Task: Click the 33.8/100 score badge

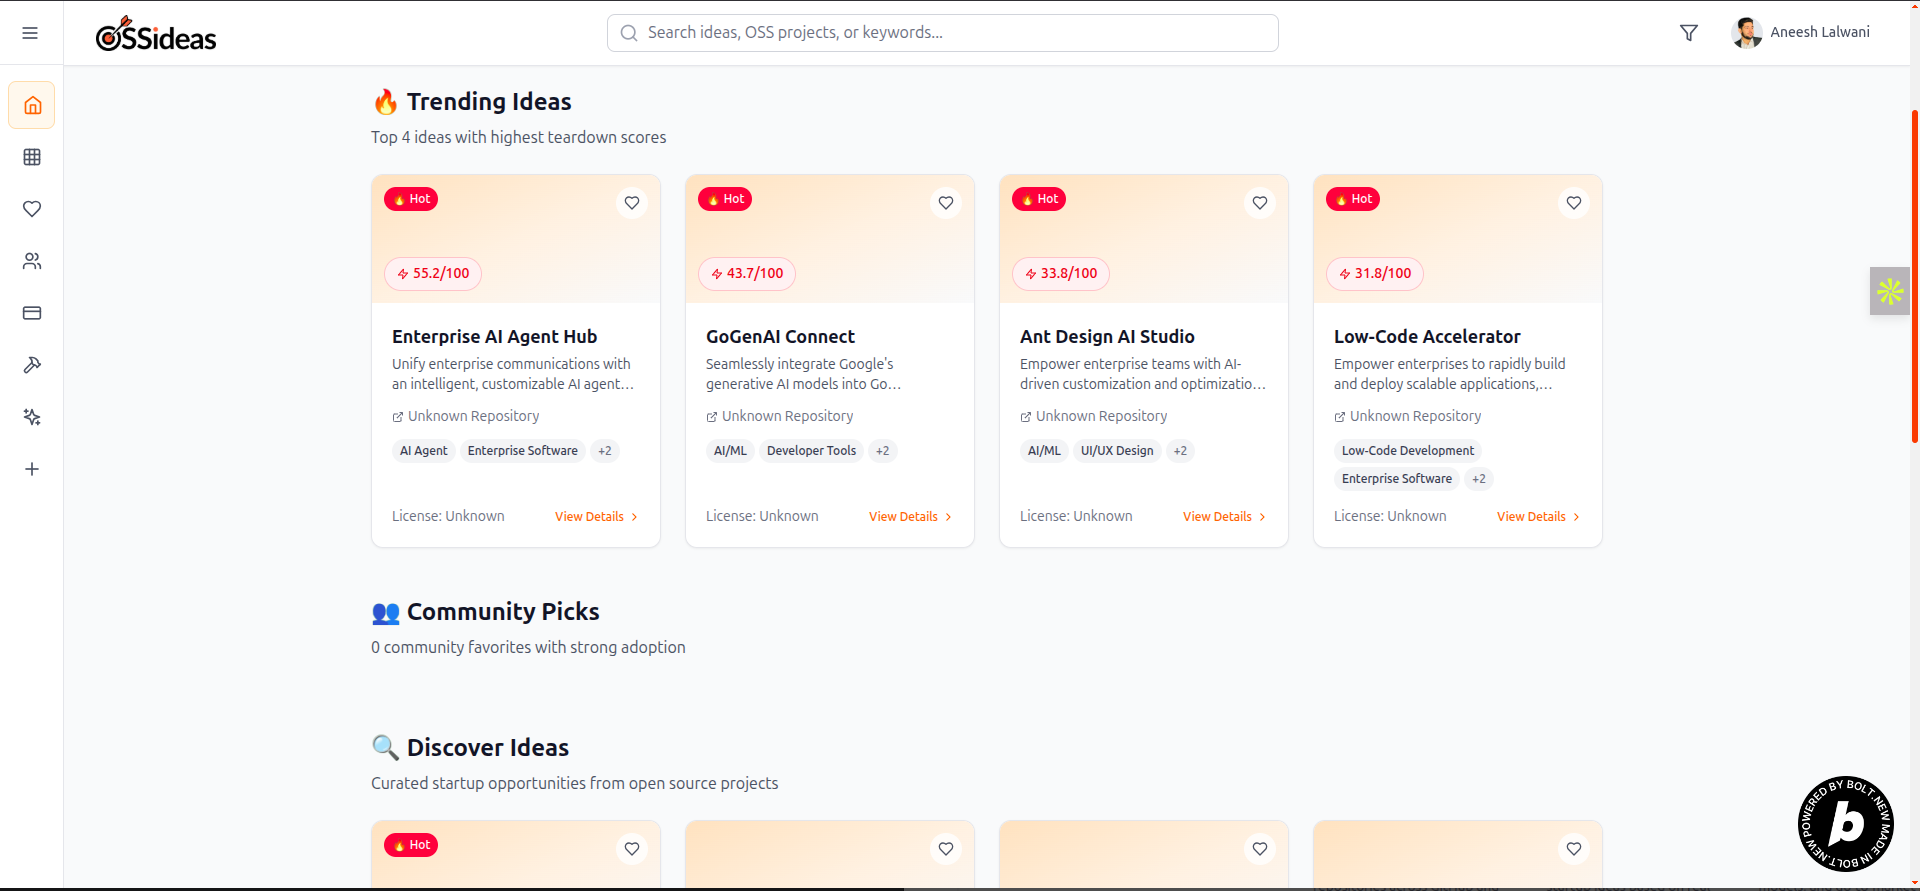Action: (x=1061, y=274)
